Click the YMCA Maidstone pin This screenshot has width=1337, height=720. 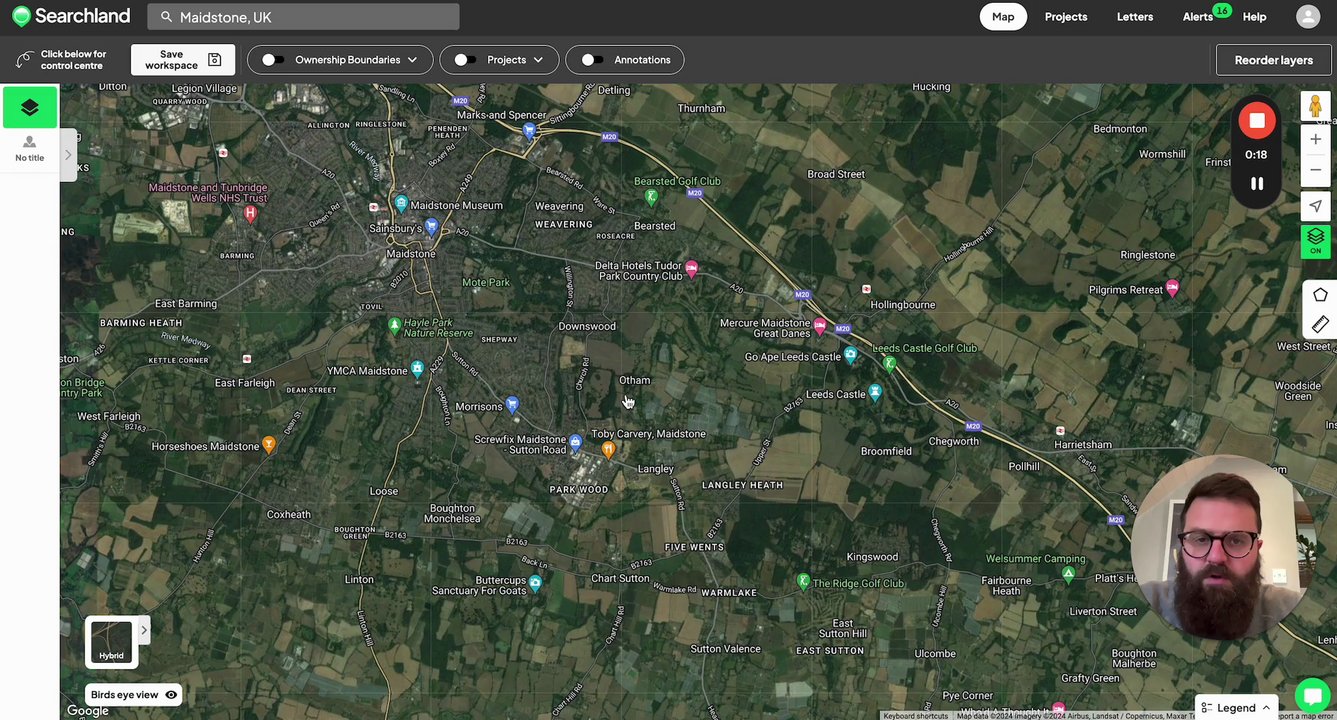coord(418,369)
